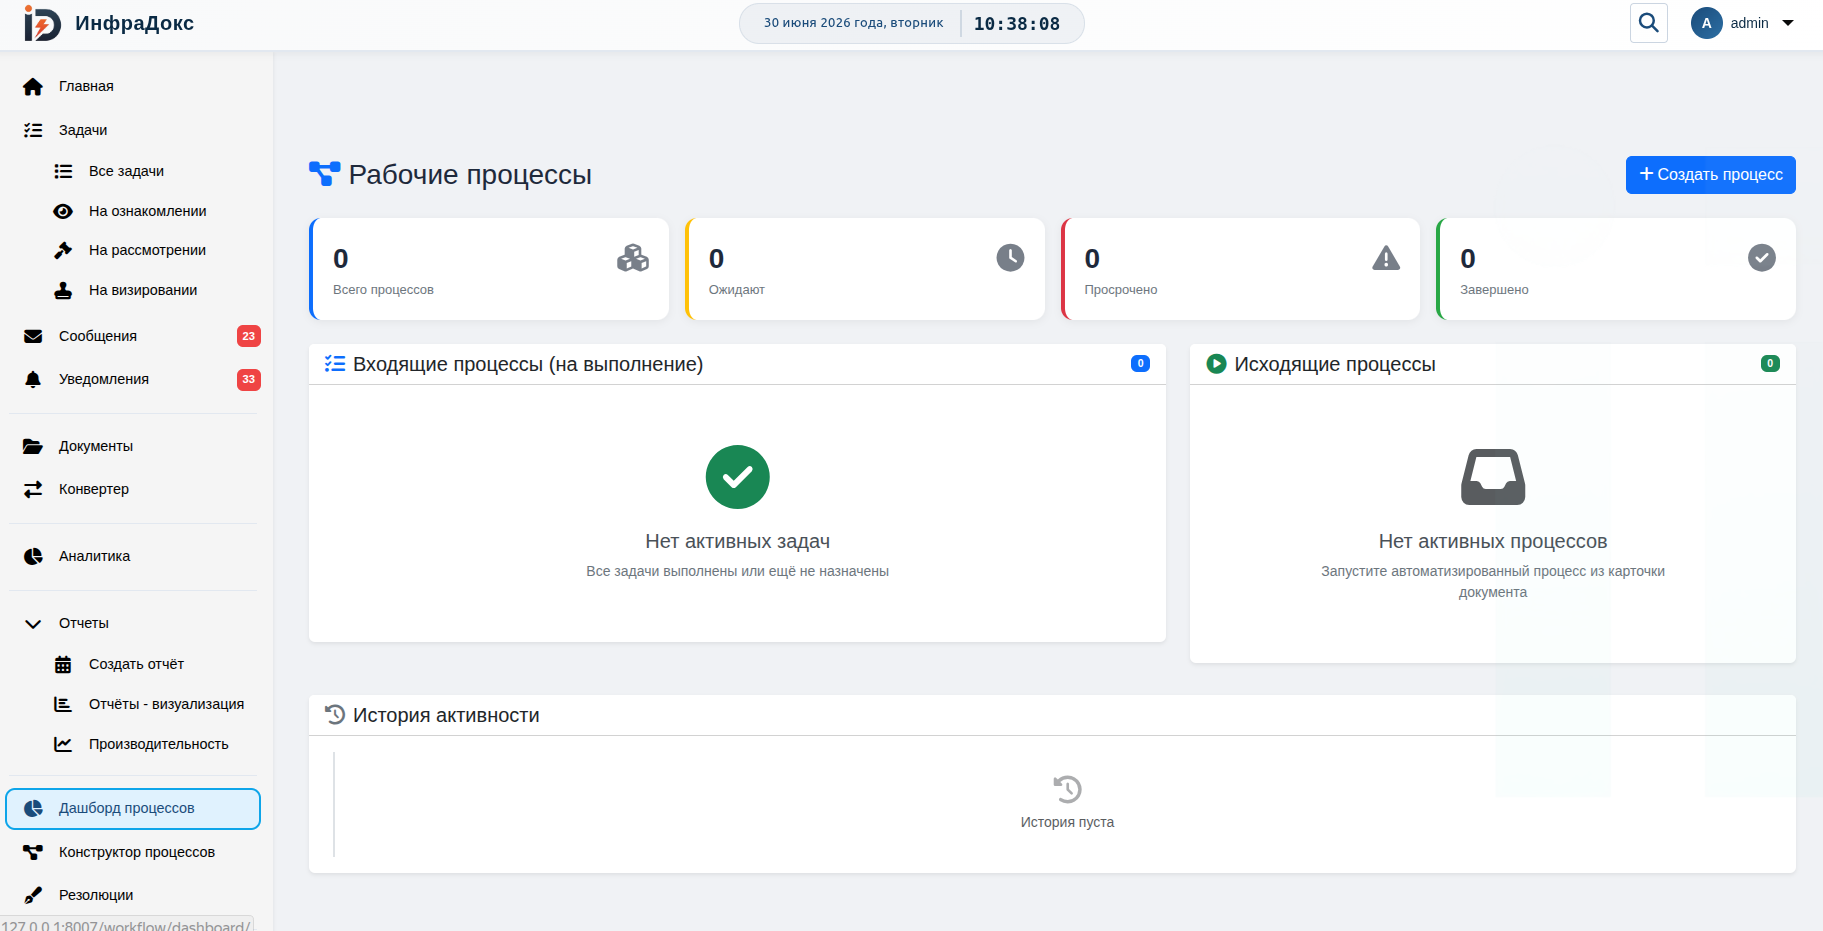Click the Исходящие процессы count badge
This screenshot has width=1823, height=931.
pos(1770,364)
